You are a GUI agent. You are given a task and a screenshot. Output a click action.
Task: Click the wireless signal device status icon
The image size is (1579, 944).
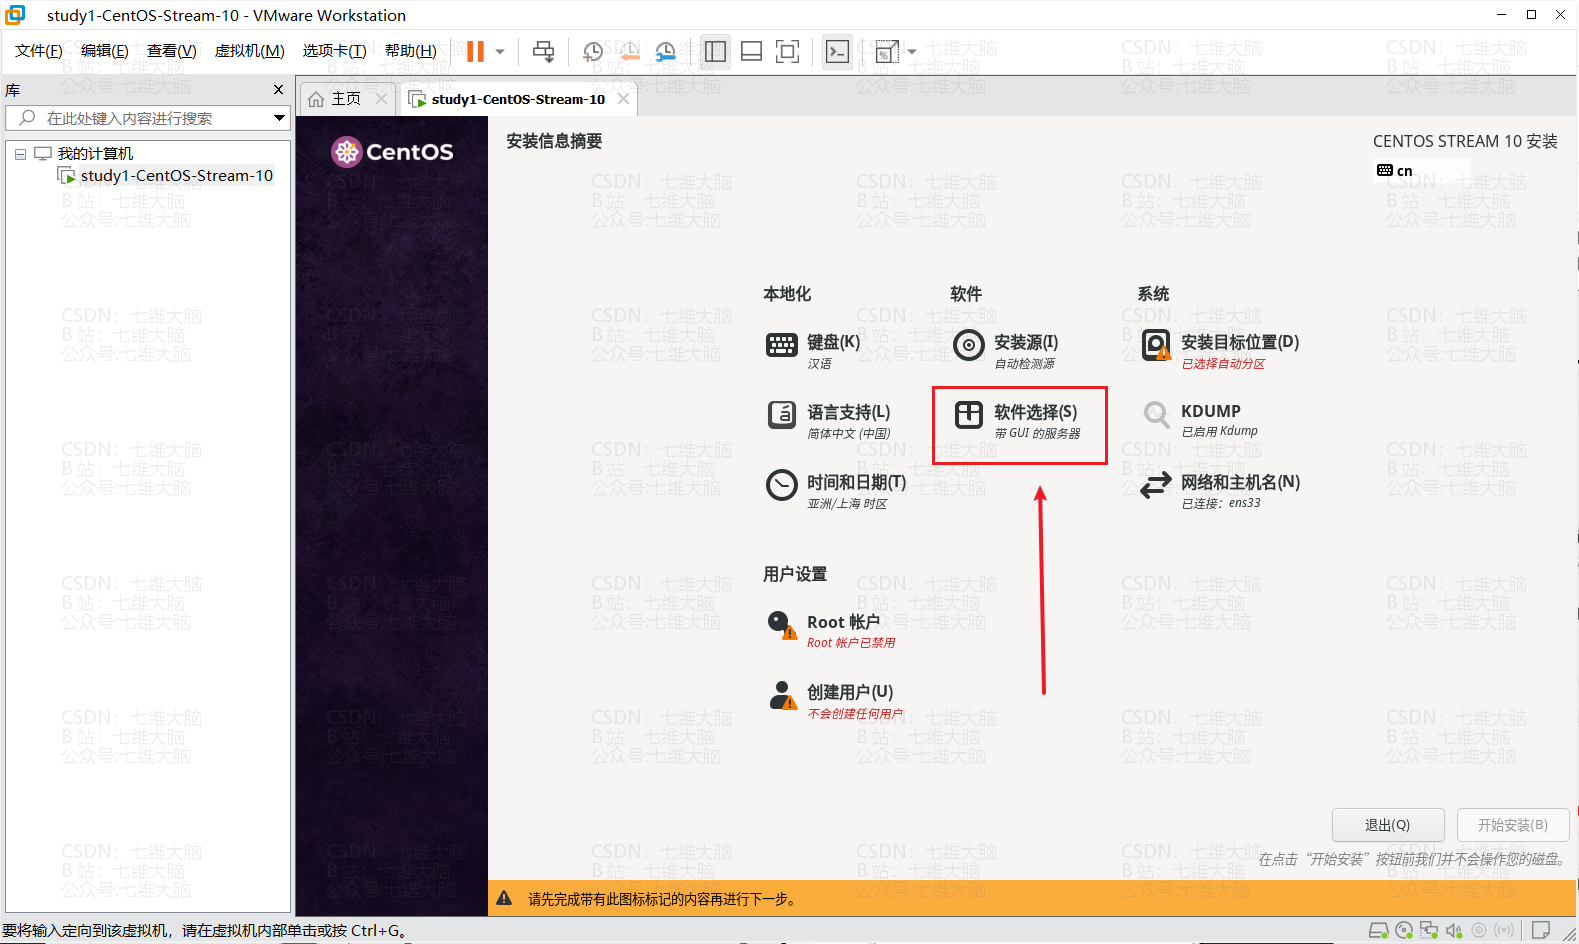1504,931
